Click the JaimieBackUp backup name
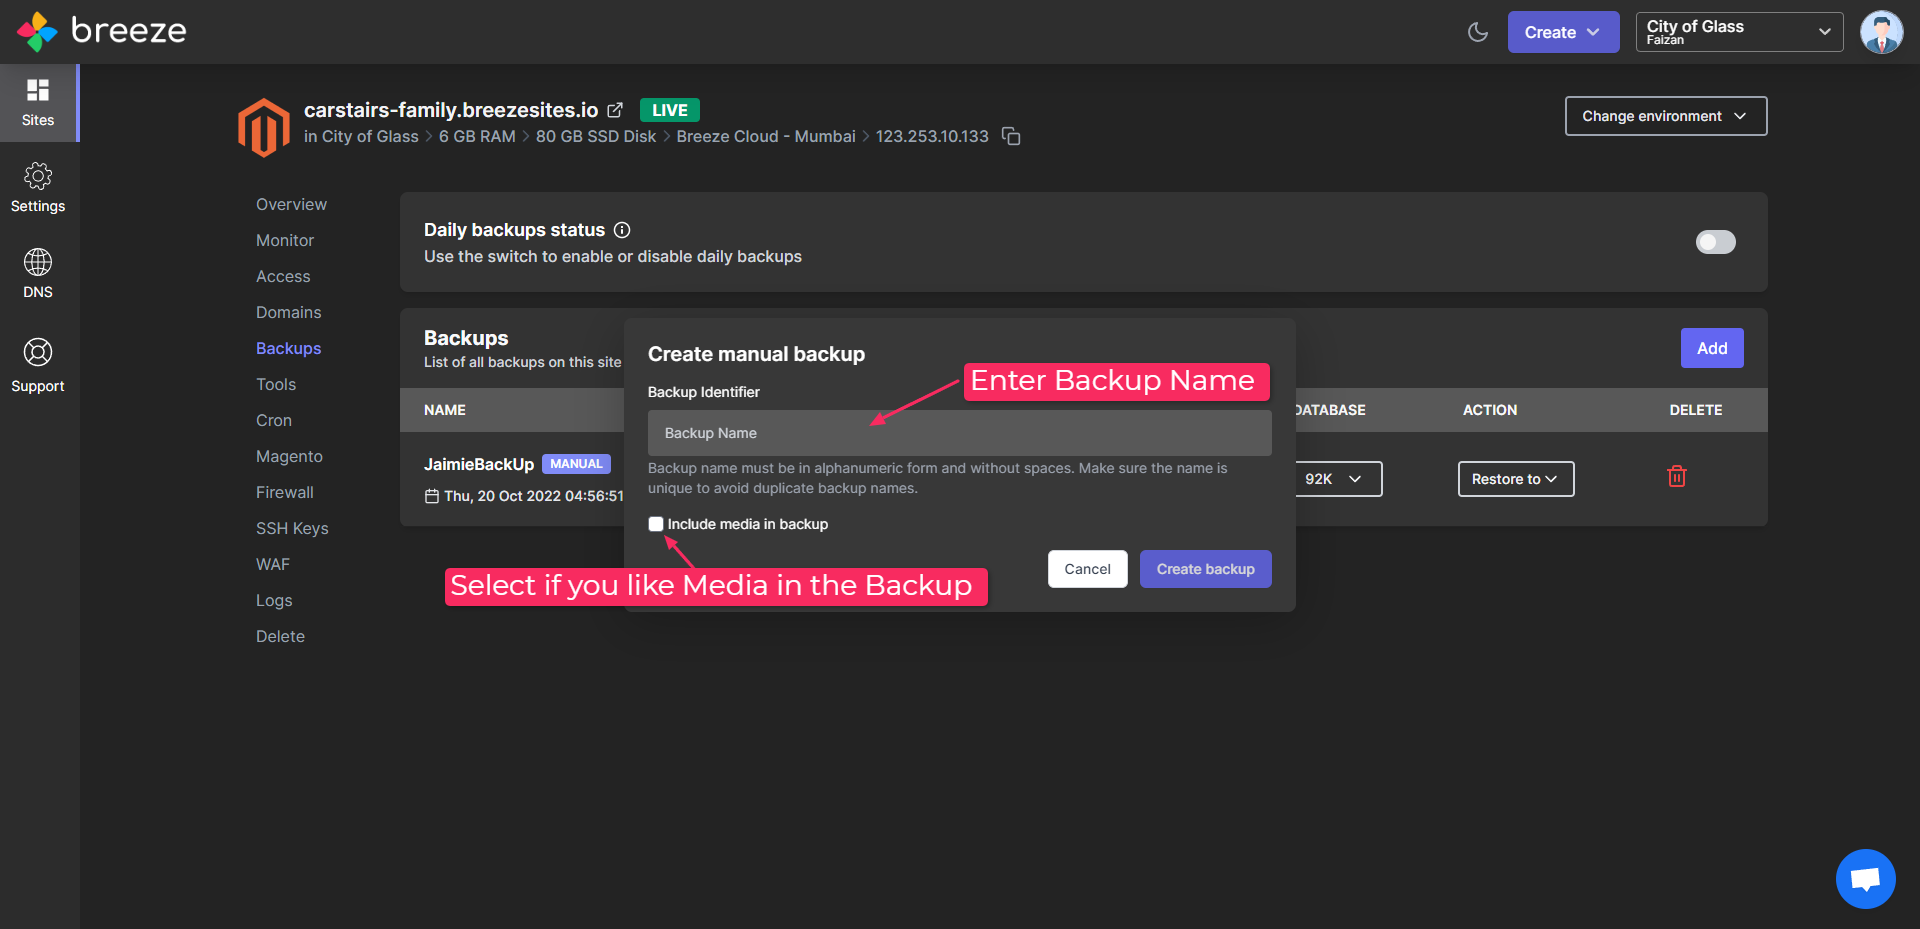 [x=479, y=464]
